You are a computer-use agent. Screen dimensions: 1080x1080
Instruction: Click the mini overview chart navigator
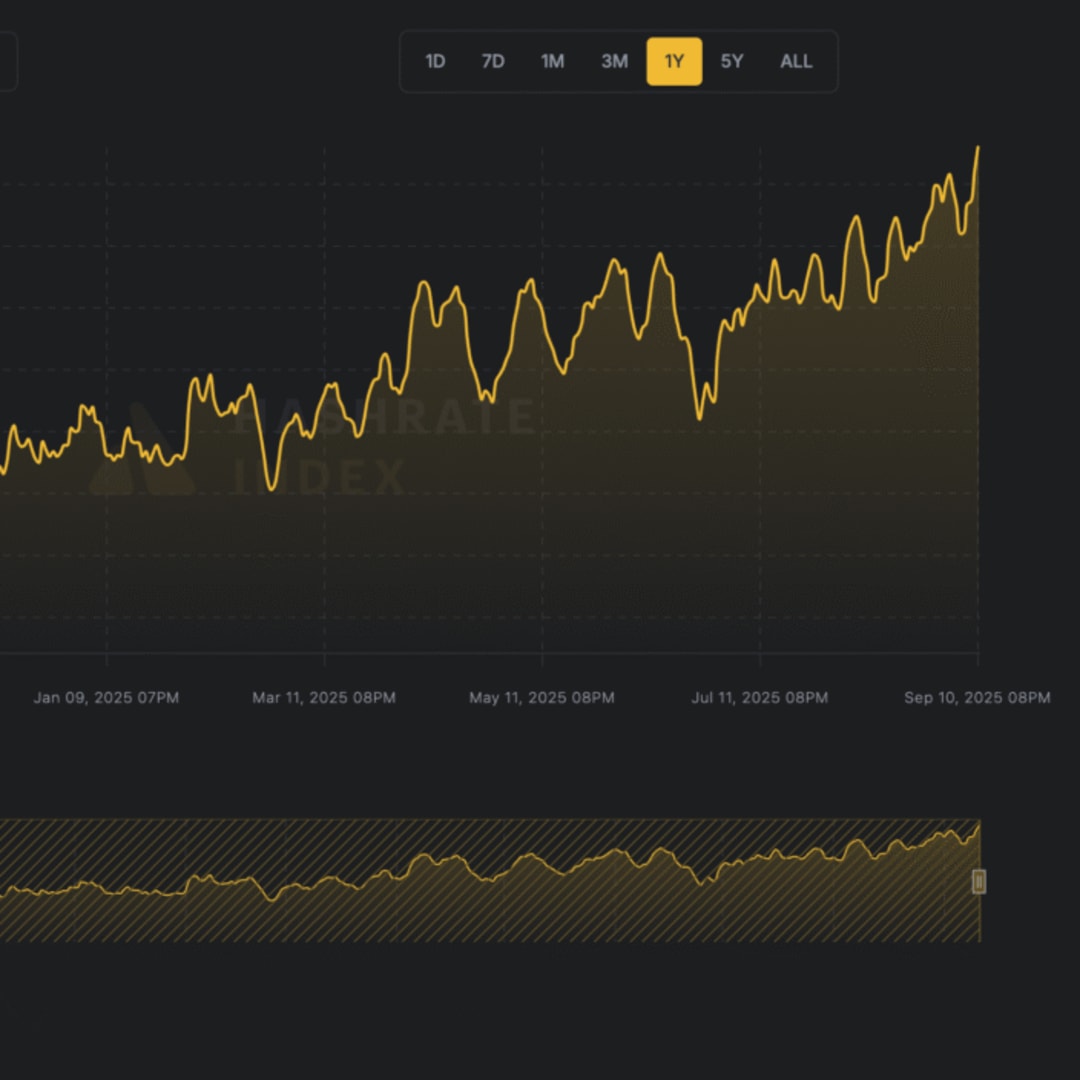point(490,880)
